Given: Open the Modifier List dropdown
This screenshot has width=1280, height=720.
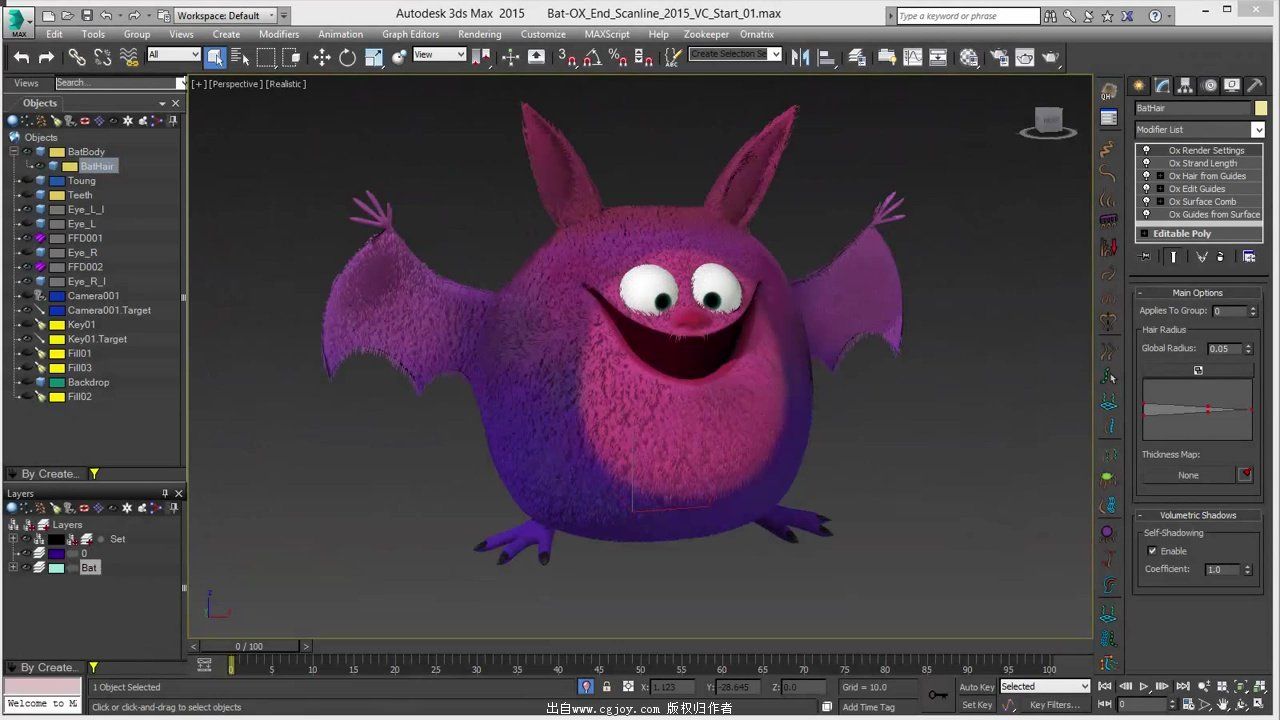Looking at the screenshot, I should click(x=1199, y=130).
